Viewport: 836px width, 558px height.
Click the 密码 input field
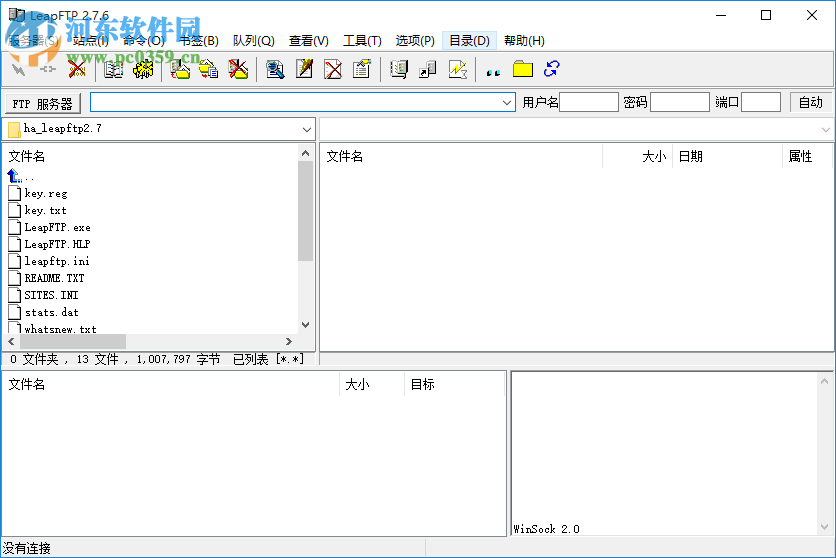point(680,102)
